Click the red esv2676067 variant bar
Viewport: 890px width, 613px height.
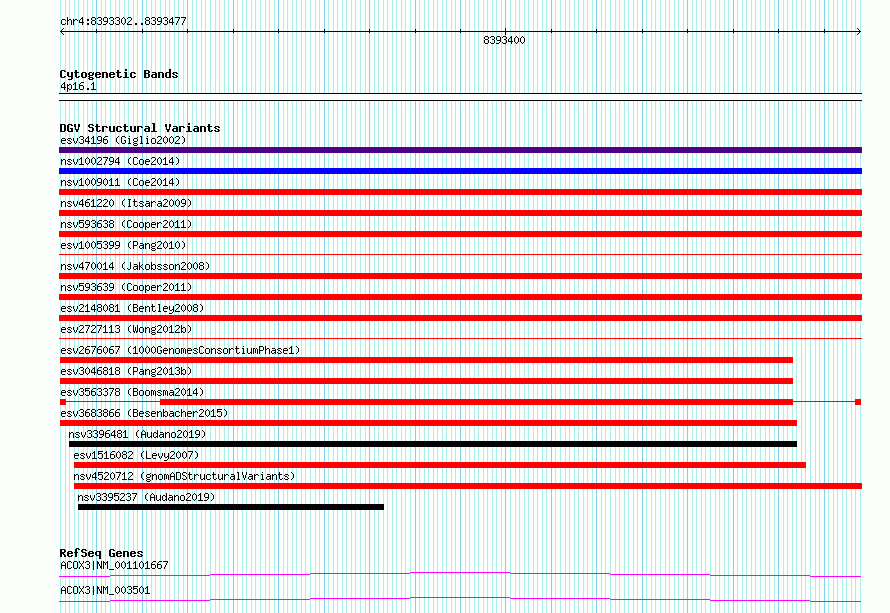click(426, 360)
